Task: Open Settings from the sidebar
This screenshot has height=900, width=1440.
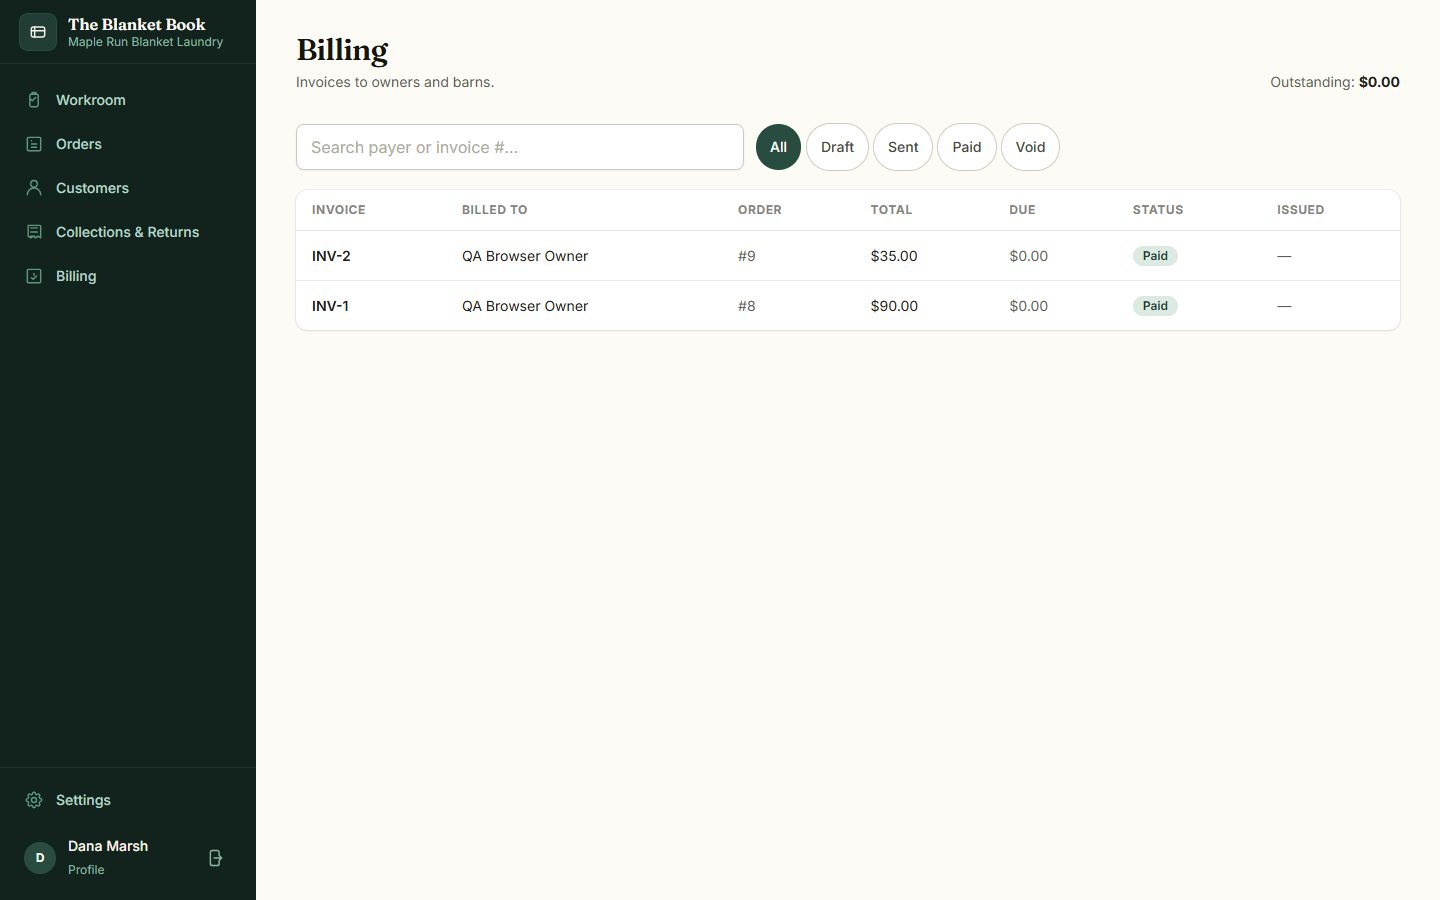Action: [128, 800]
